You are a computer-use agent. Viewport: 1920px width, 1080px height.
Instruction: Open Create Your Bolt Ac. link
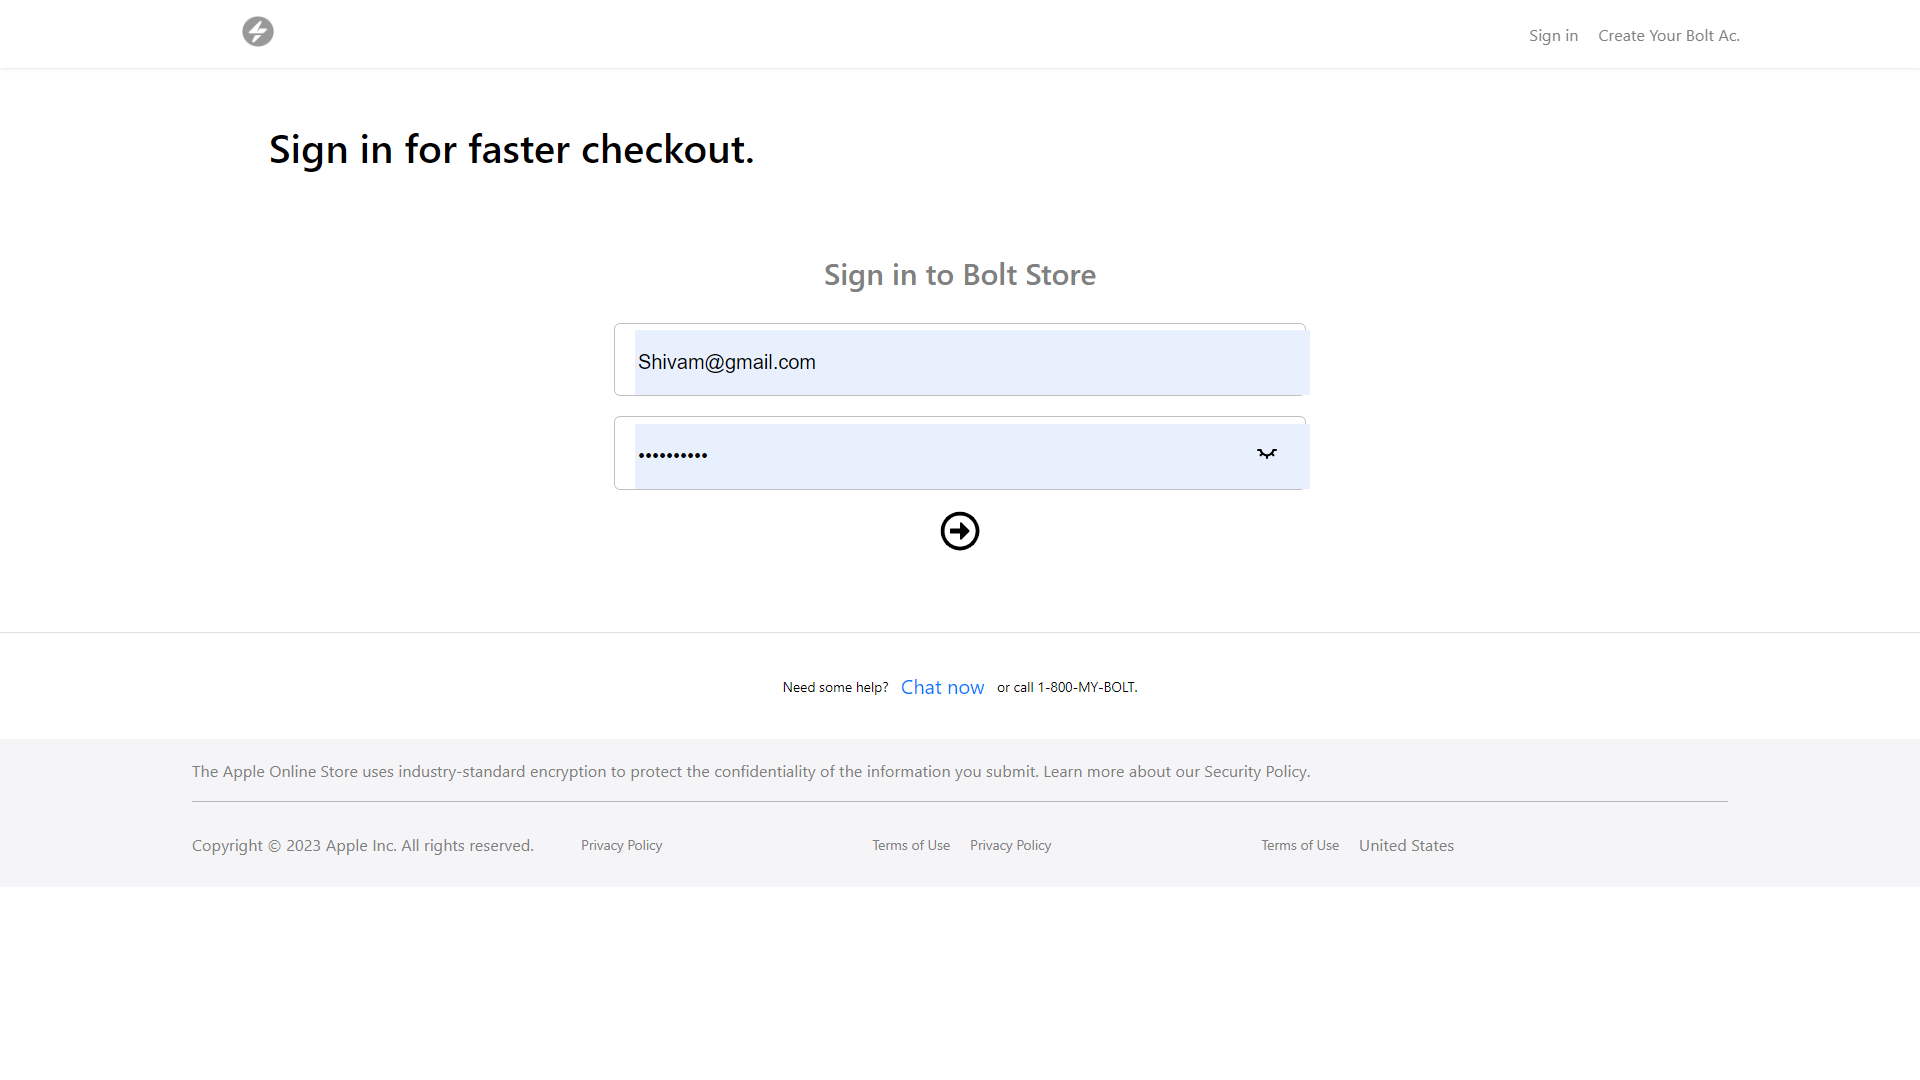(1668, 36)
